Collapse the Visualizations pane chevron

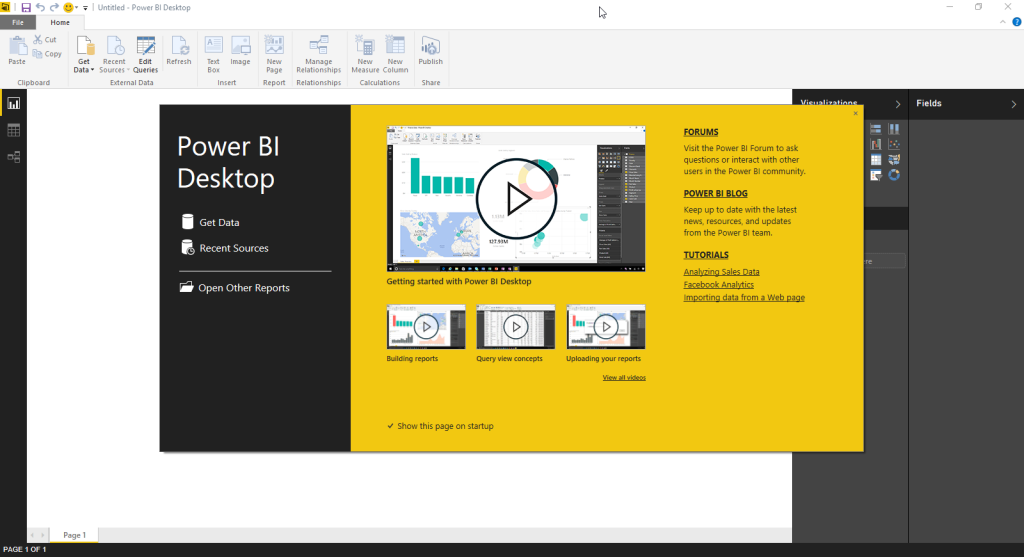897,104
